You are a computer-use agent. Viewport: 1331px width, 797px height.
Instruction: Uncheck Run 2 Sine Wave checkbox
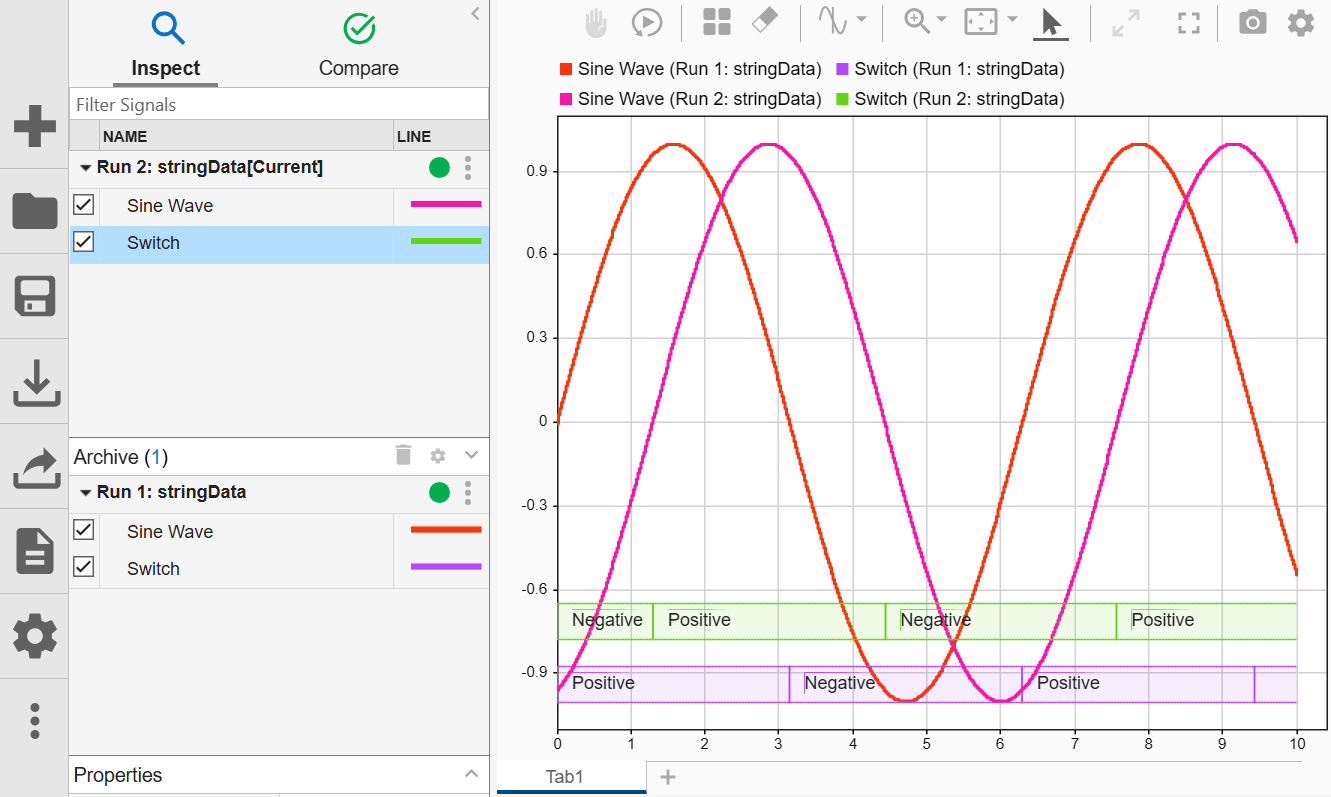tap(84, 205)
